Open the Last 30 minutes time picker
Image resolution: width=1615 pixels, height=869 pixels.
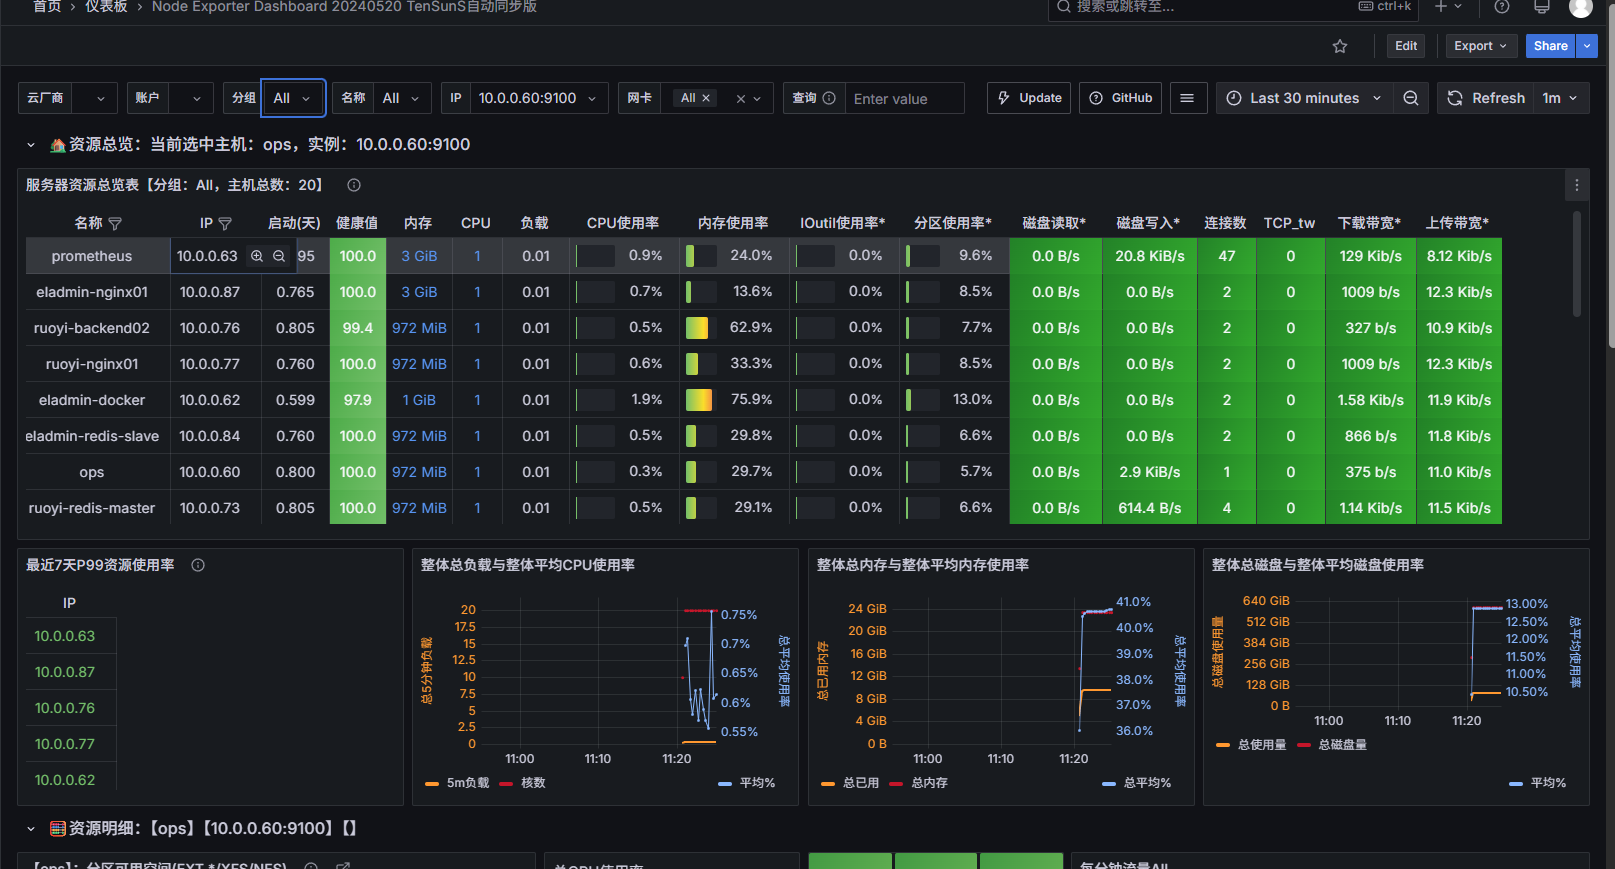tap(1304, 98)
